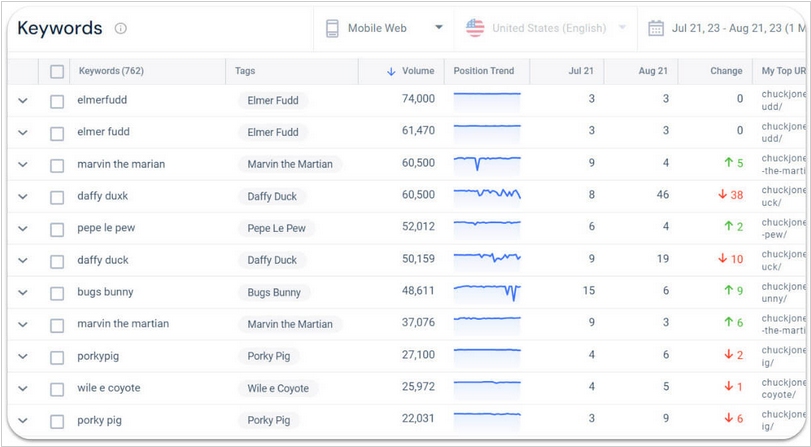Click the daffy duxk position trend sparkline

[x=487, y=195]
